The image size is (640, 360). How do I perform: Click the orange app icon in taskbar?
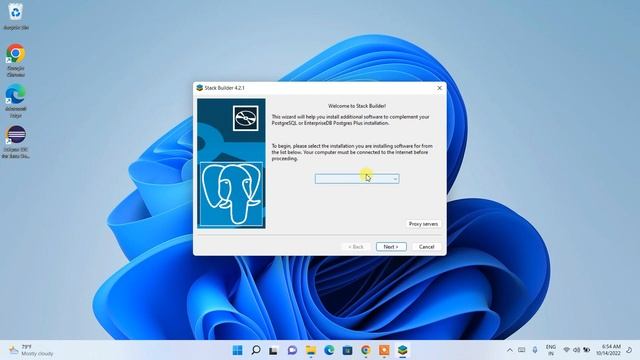click(384, 350)
